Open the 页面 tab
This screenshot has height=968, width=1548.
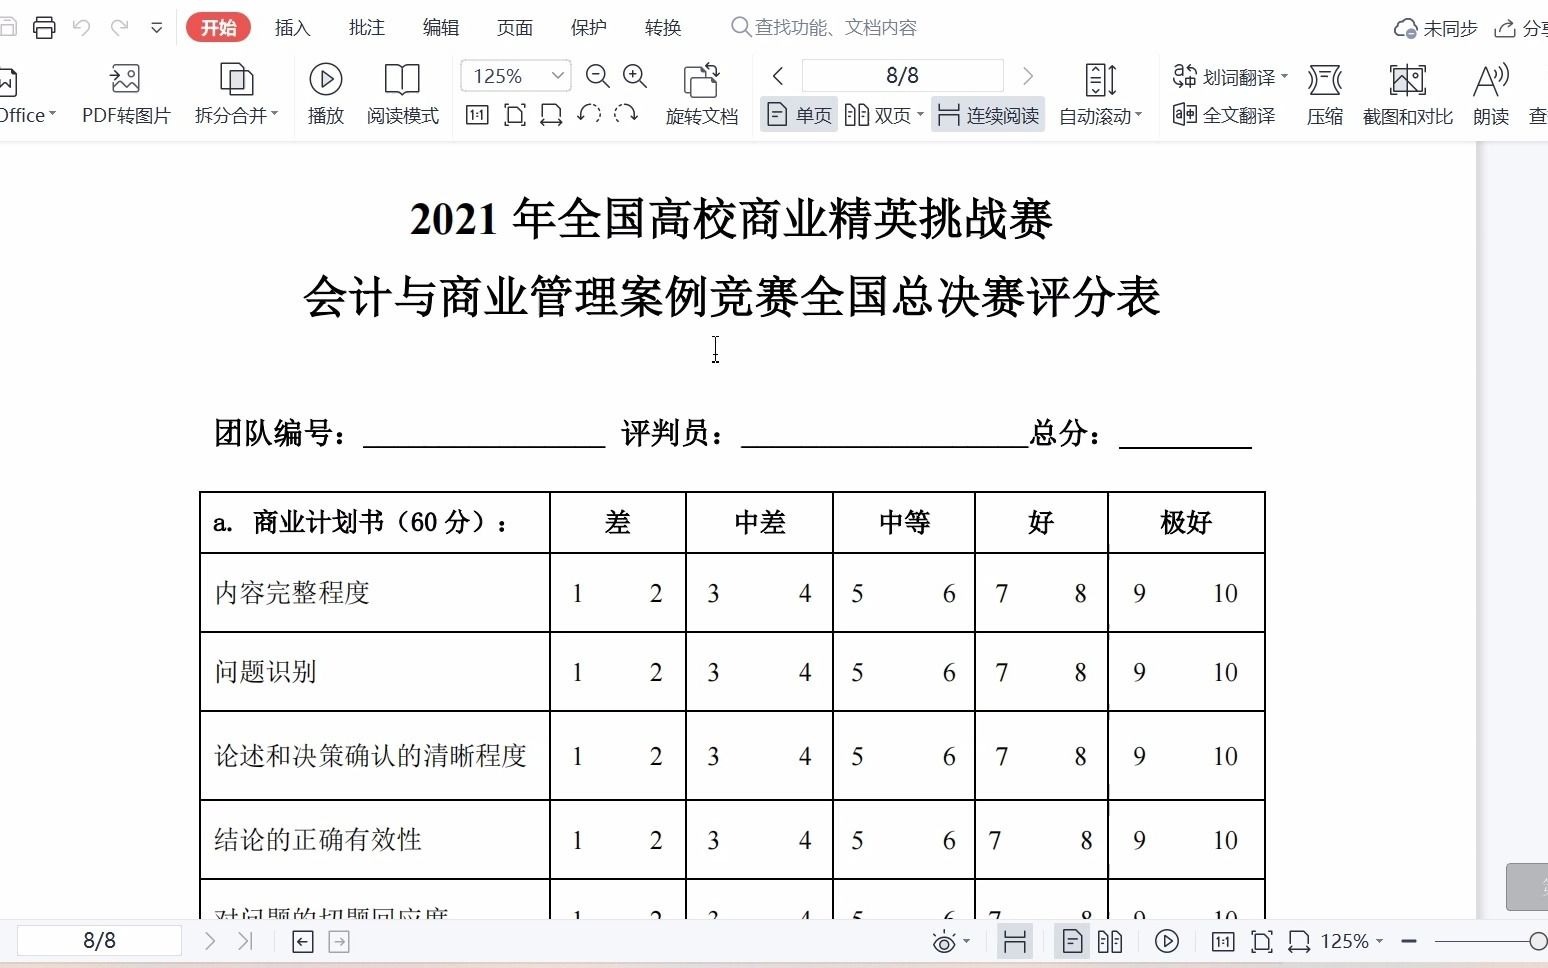pyautogui.click(x=514, y=27)
